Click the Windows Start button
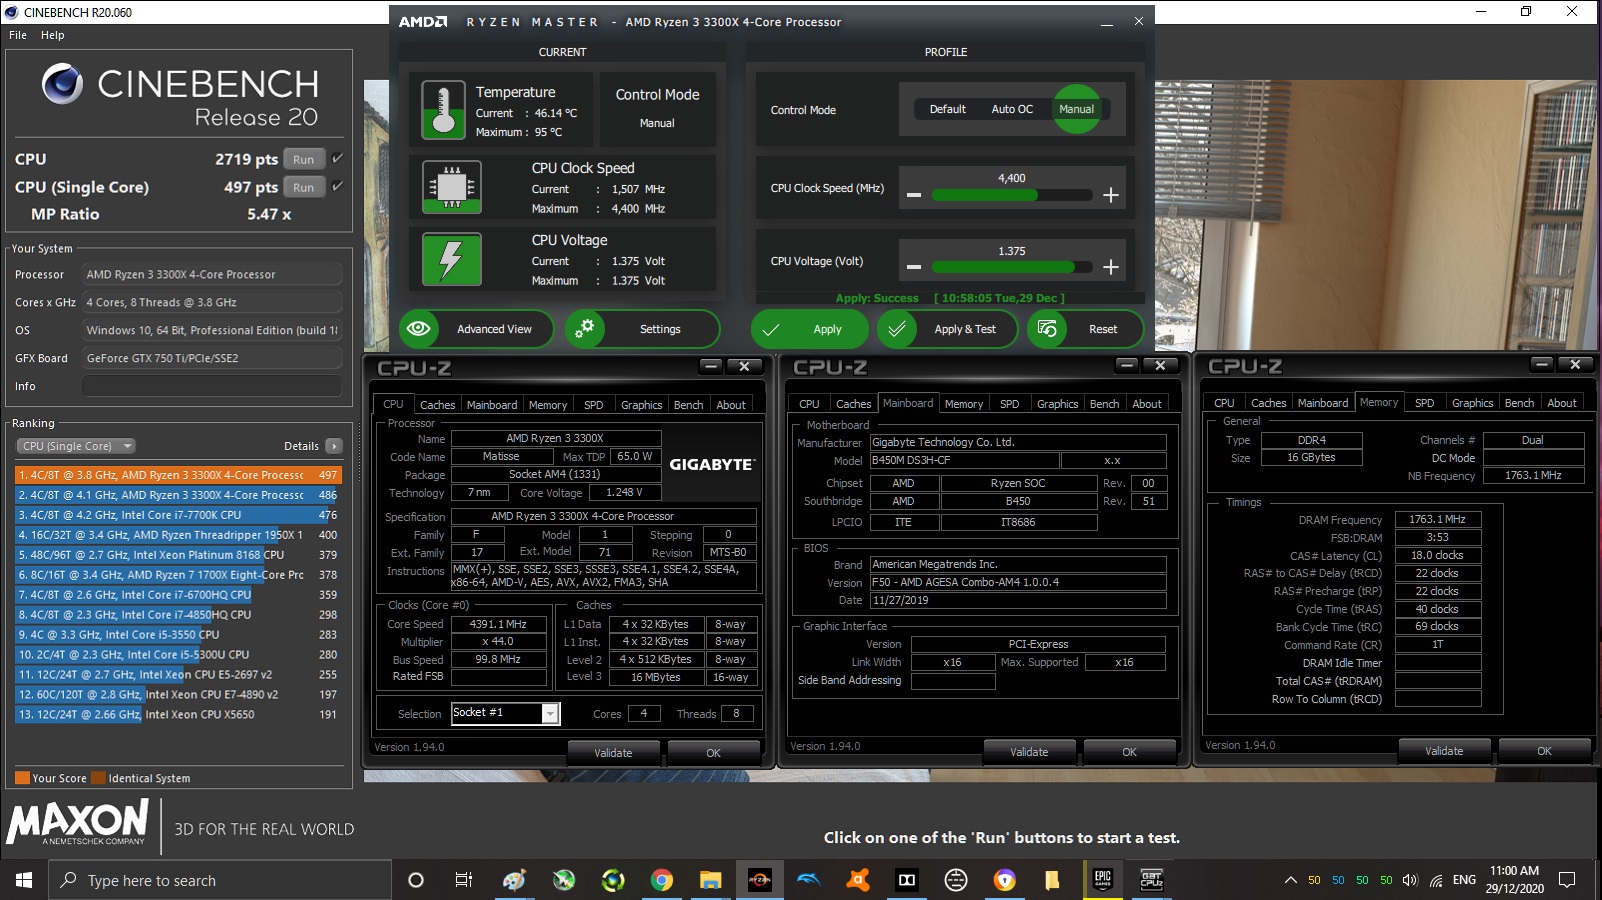1602x900 pixels. tap(24, 880)
